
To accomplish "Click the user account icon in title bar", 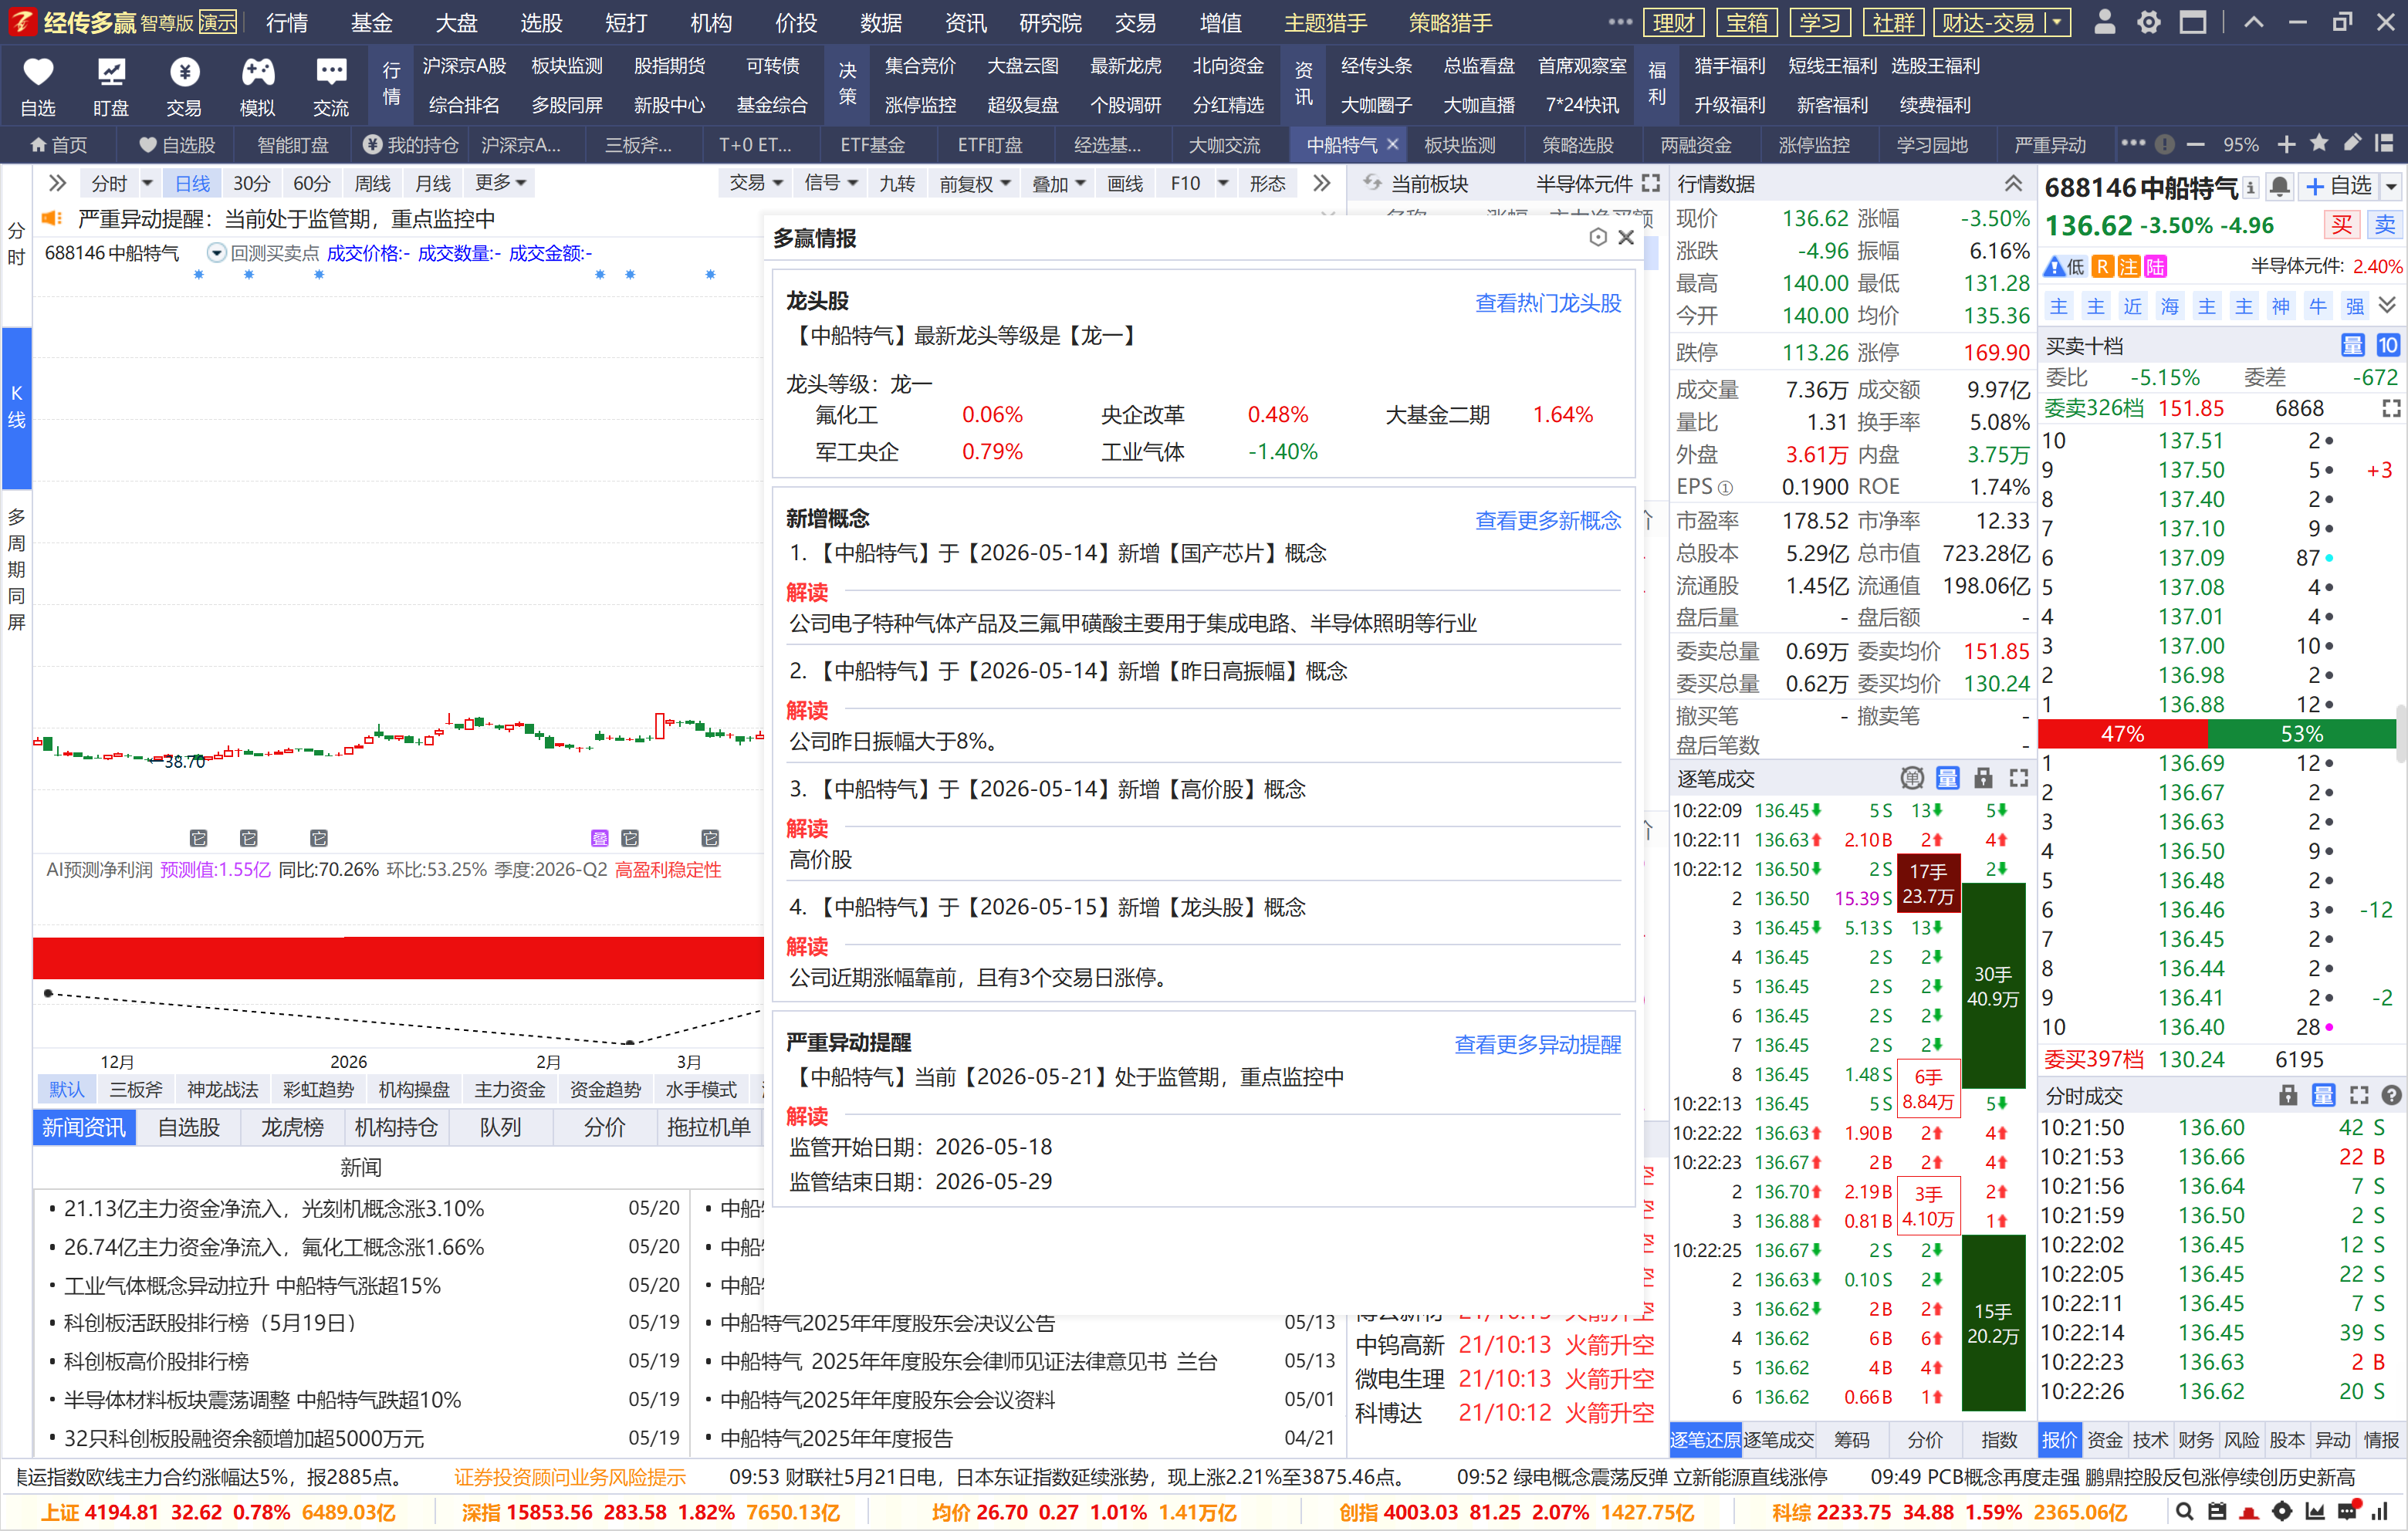I will tap(2104, 22).
